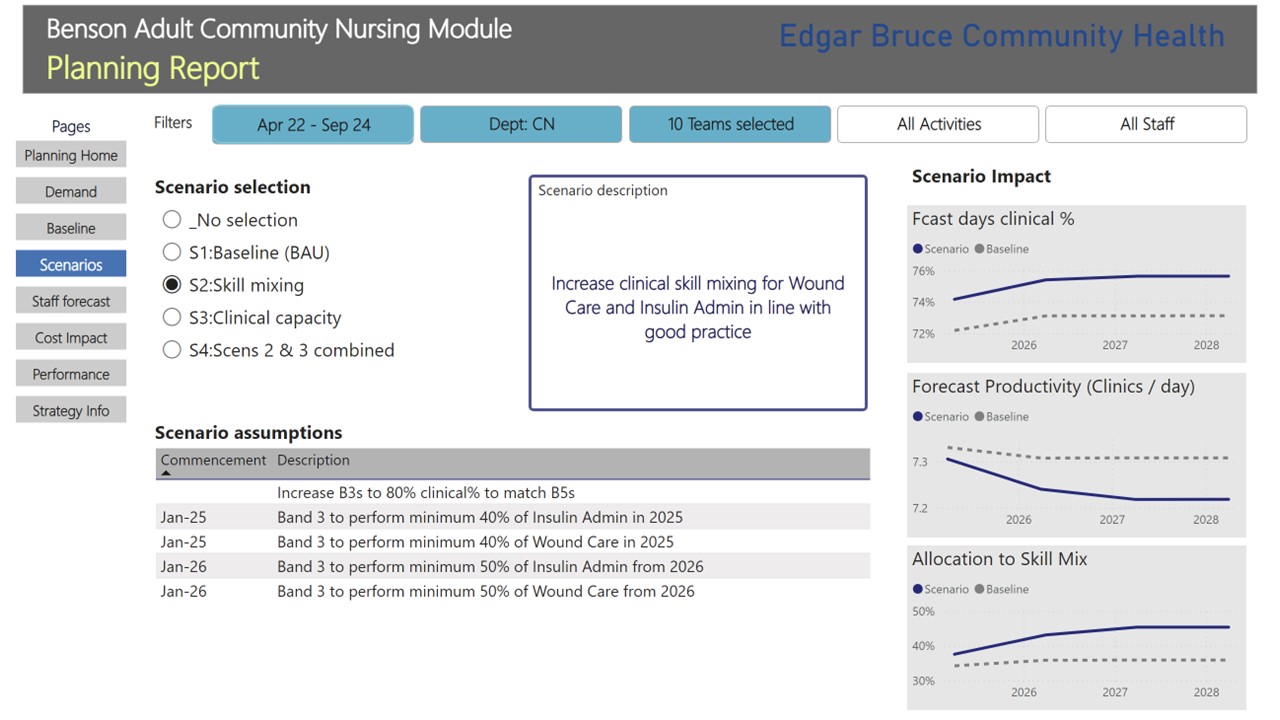Open the Baseline page
The height and width of the screenshot is (720, 1280).
click(x=71, y=228)
